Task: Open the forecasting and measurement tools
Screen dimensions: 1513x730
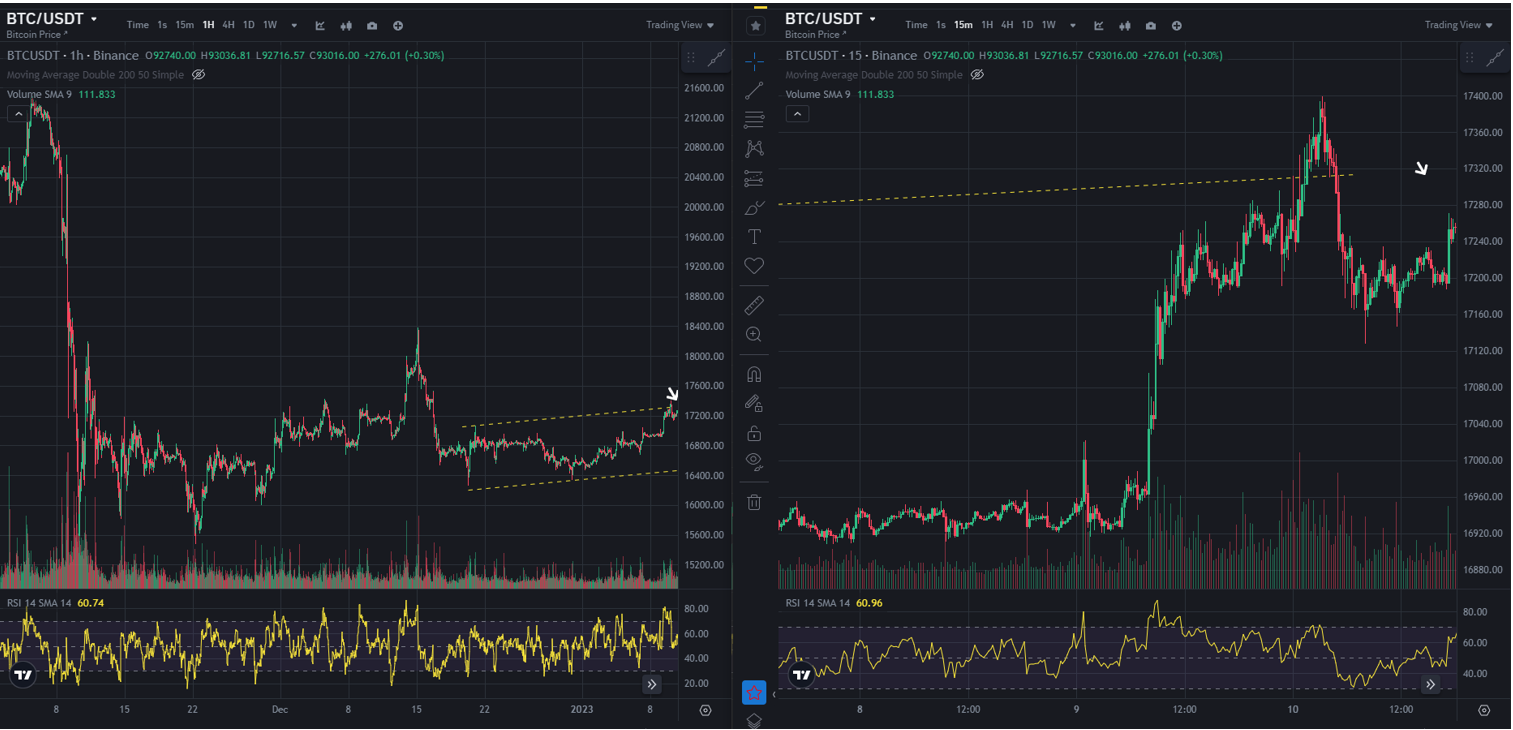Action: 754,179
